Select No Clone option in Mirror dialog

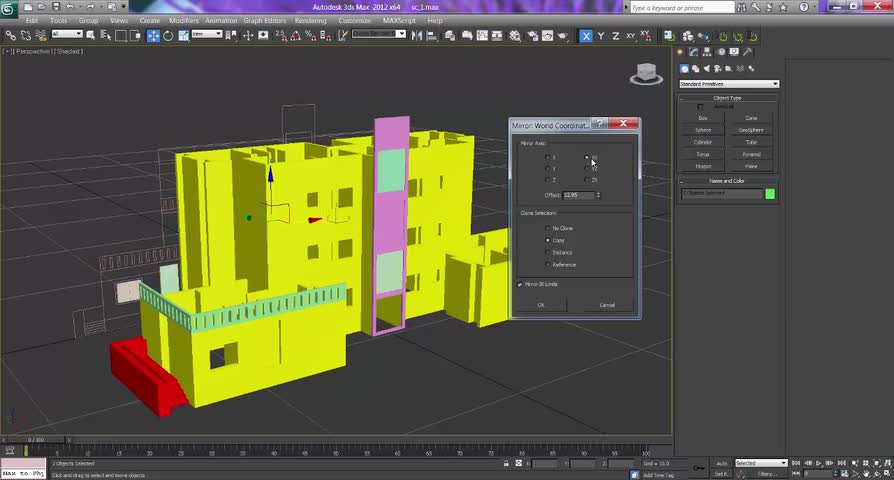click(x=548, y=229)
